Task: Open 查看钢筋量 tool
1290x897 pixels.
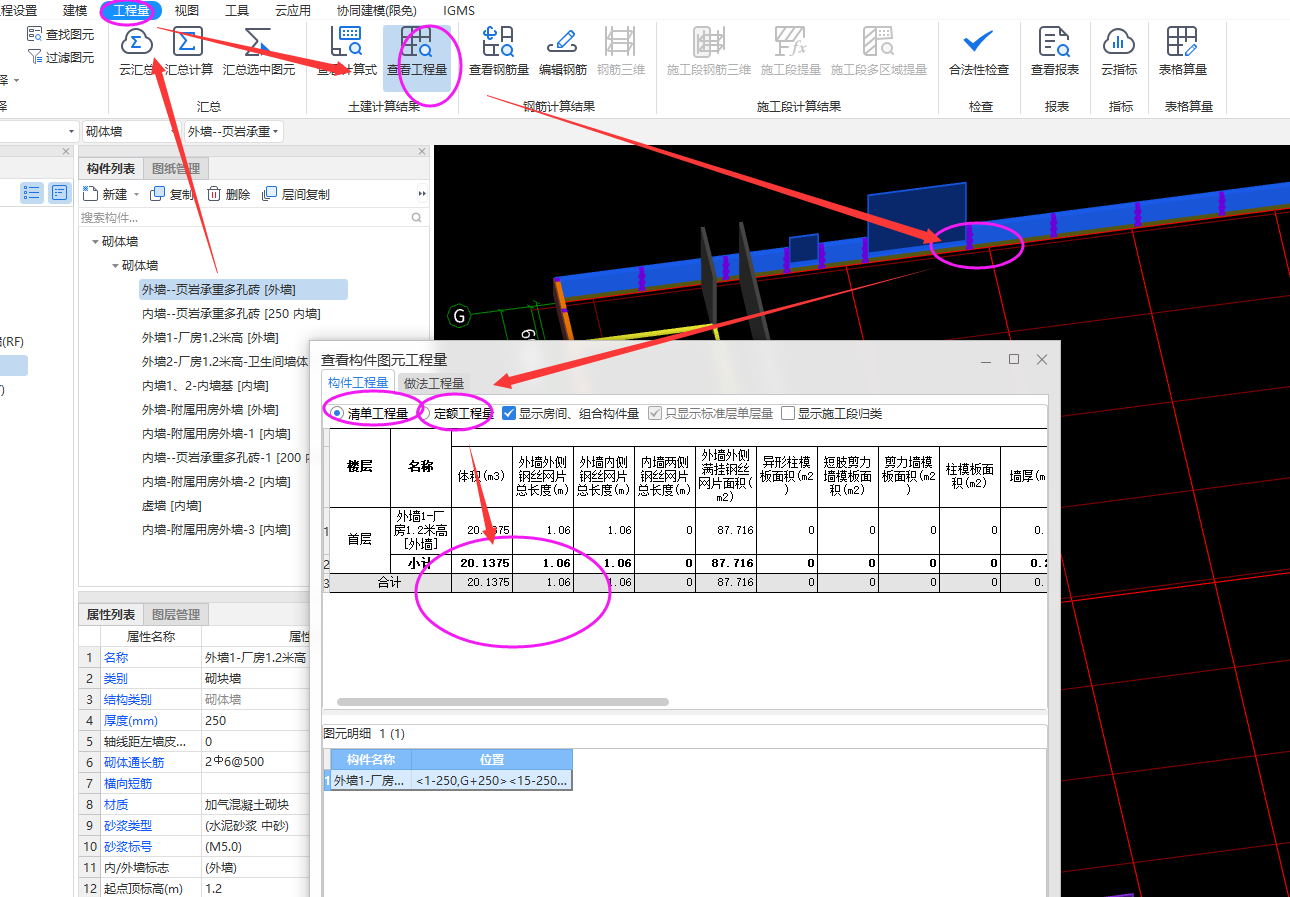Action: click(x=498, y=53)
